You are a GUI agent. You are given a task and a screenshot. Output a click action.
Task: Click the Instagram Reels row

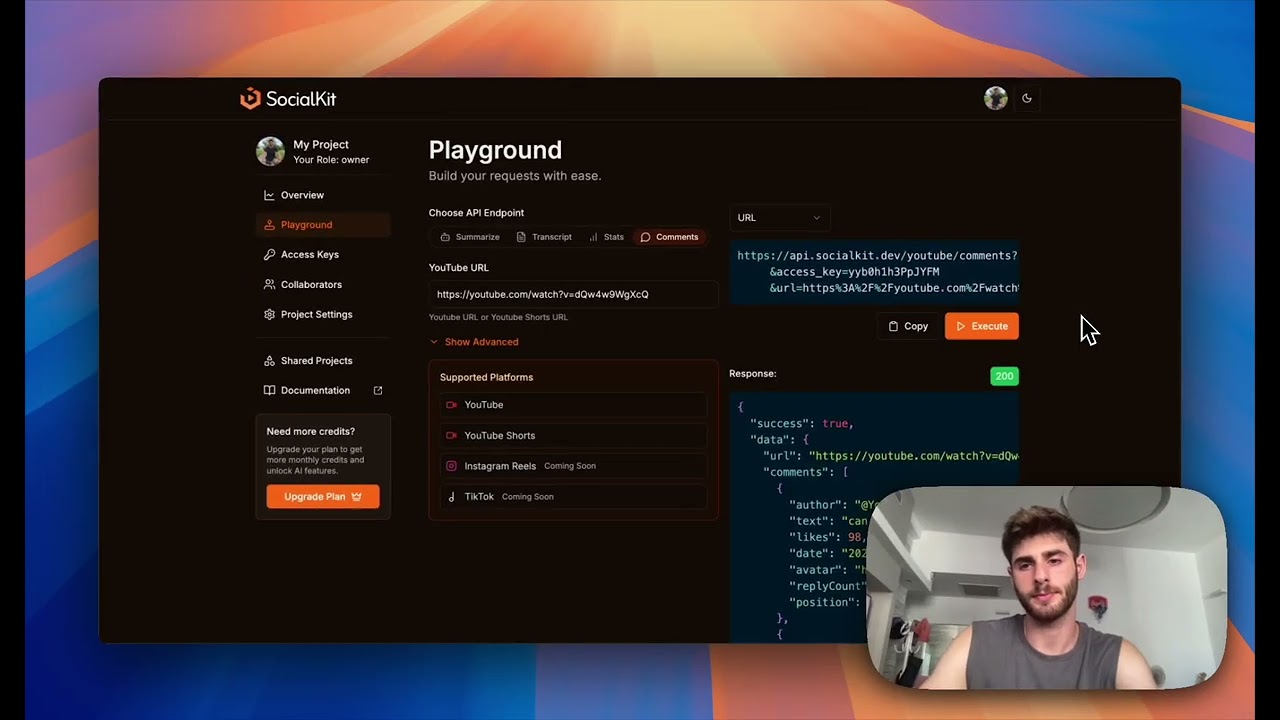tap(573, 466)
